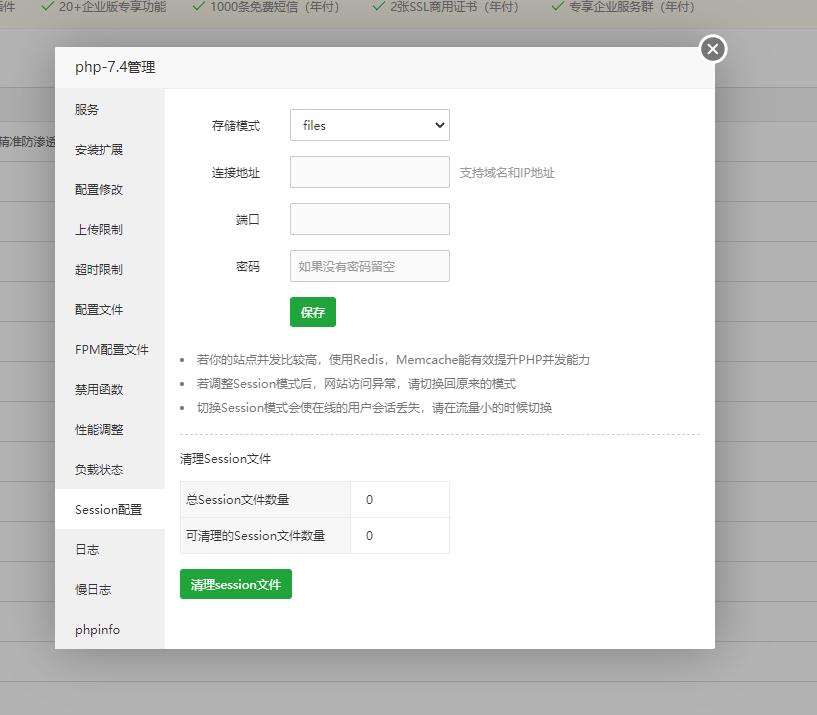817x715 pixels.
Task: Select the Session配置 sidebar tab
Action: (109, 509)
